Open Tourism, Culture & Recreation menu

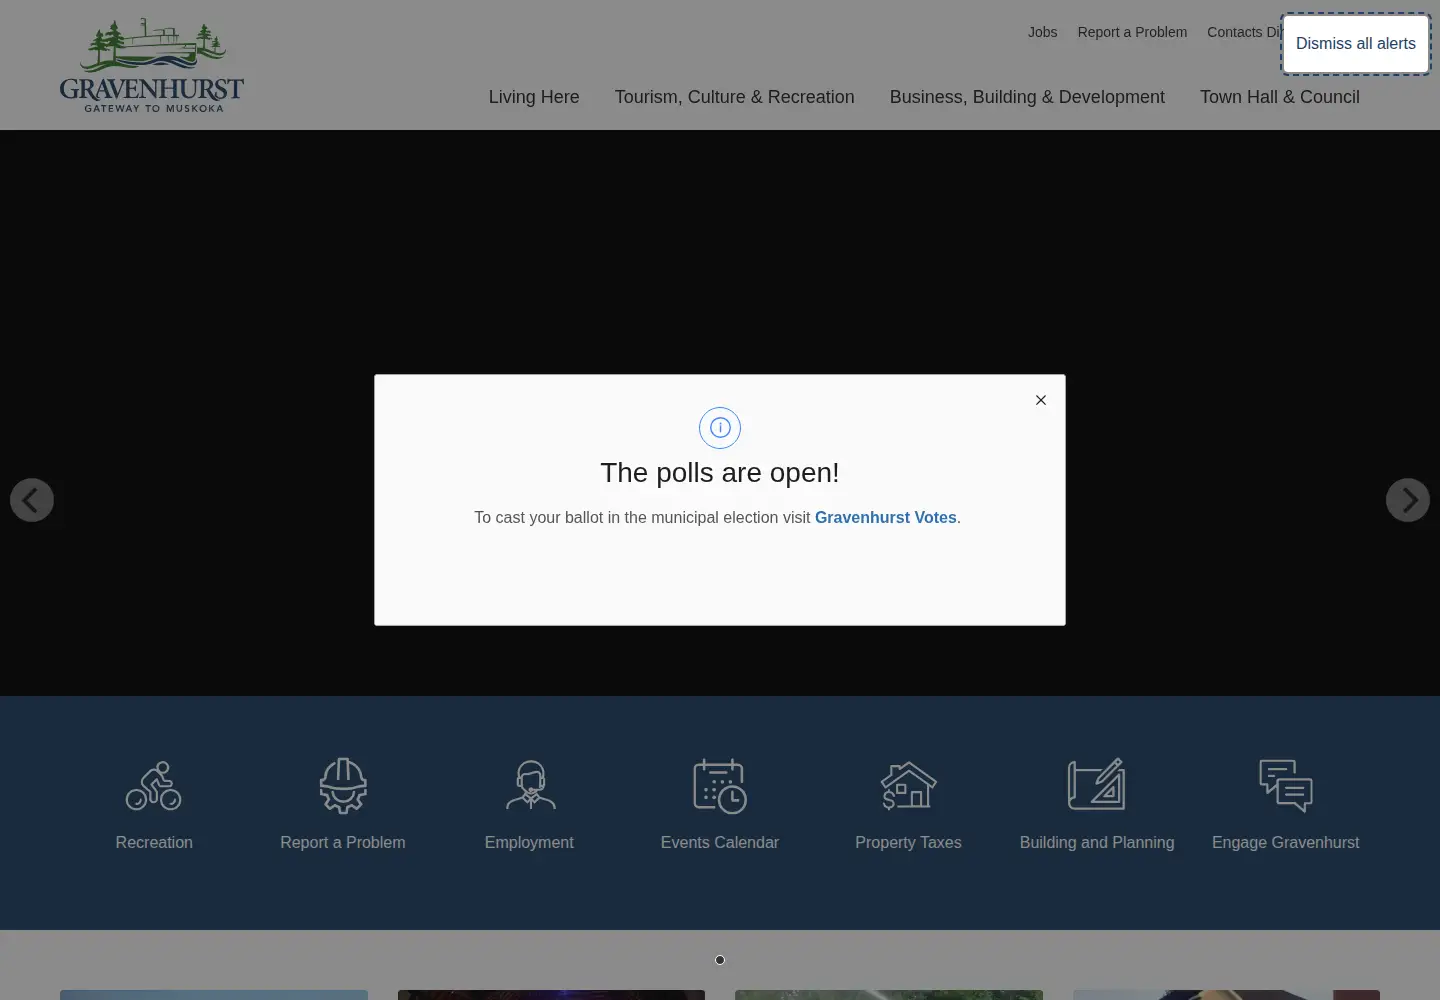coord(735,97)
